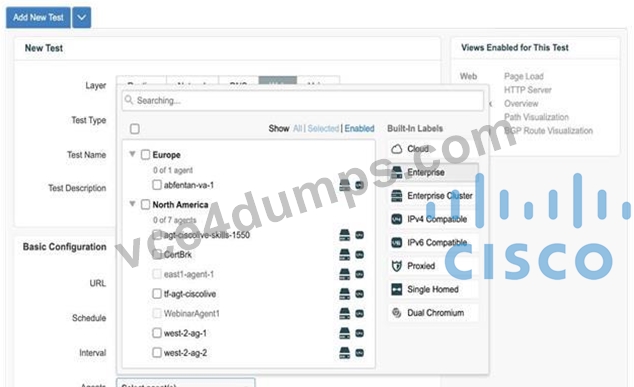Focus the Searching agents input field
The image size is (634, 387).
click(303, 100)
